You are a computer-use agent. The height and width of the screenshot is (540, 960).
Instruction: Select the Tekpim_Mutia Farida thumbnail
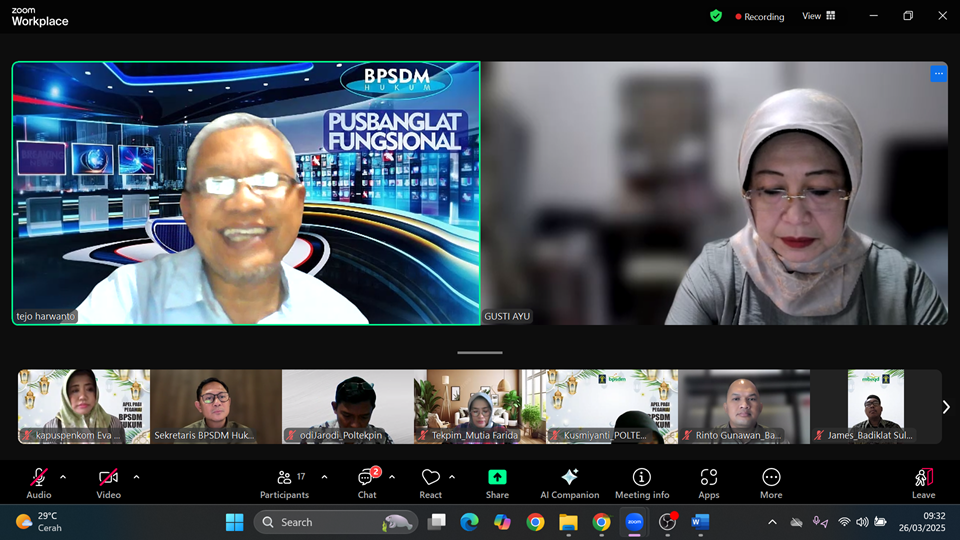point(480,407)
